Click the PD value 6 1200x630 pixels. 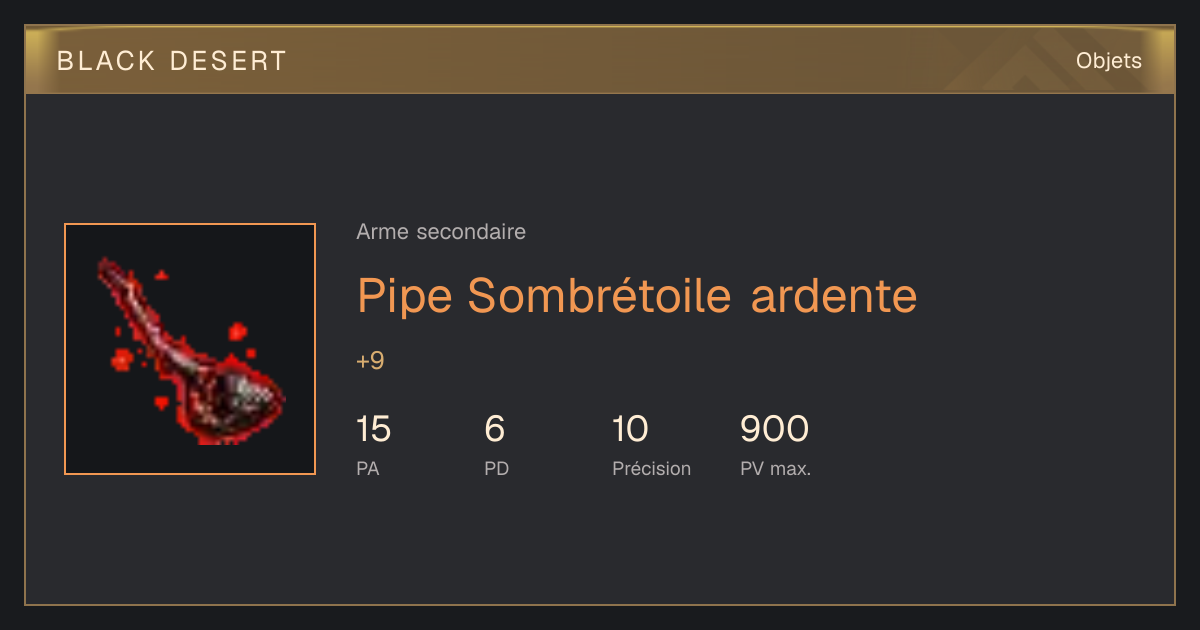coord(494,429)
